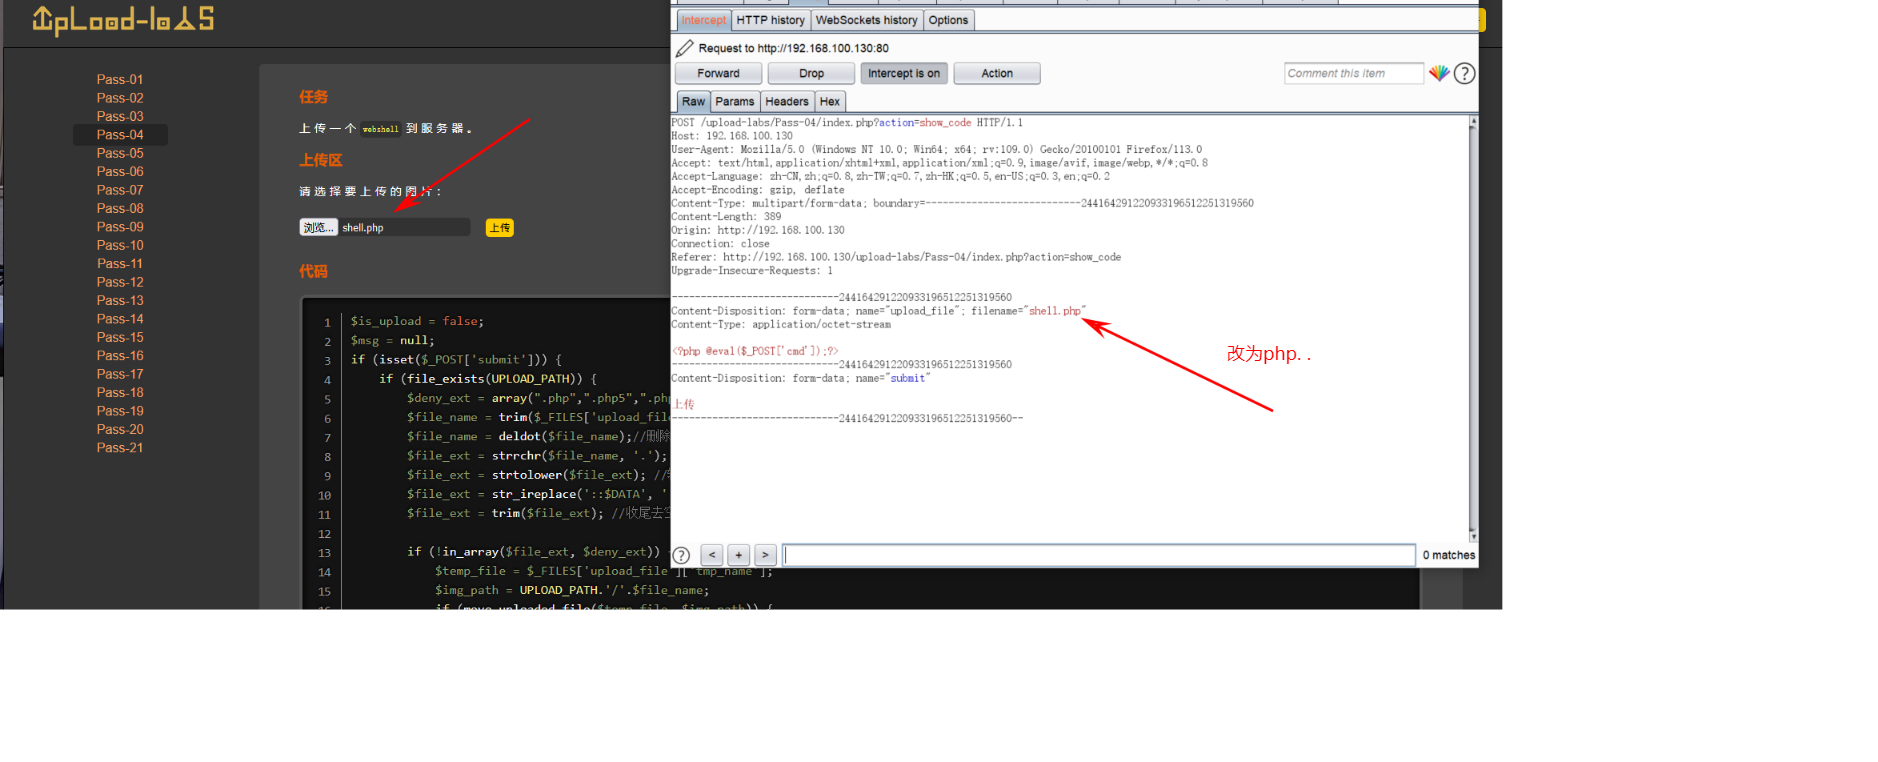Viewport: 1878px width, 762px height.
Task: Open Pass-17 in the sidebar
Action: click(x=120, y=374)
